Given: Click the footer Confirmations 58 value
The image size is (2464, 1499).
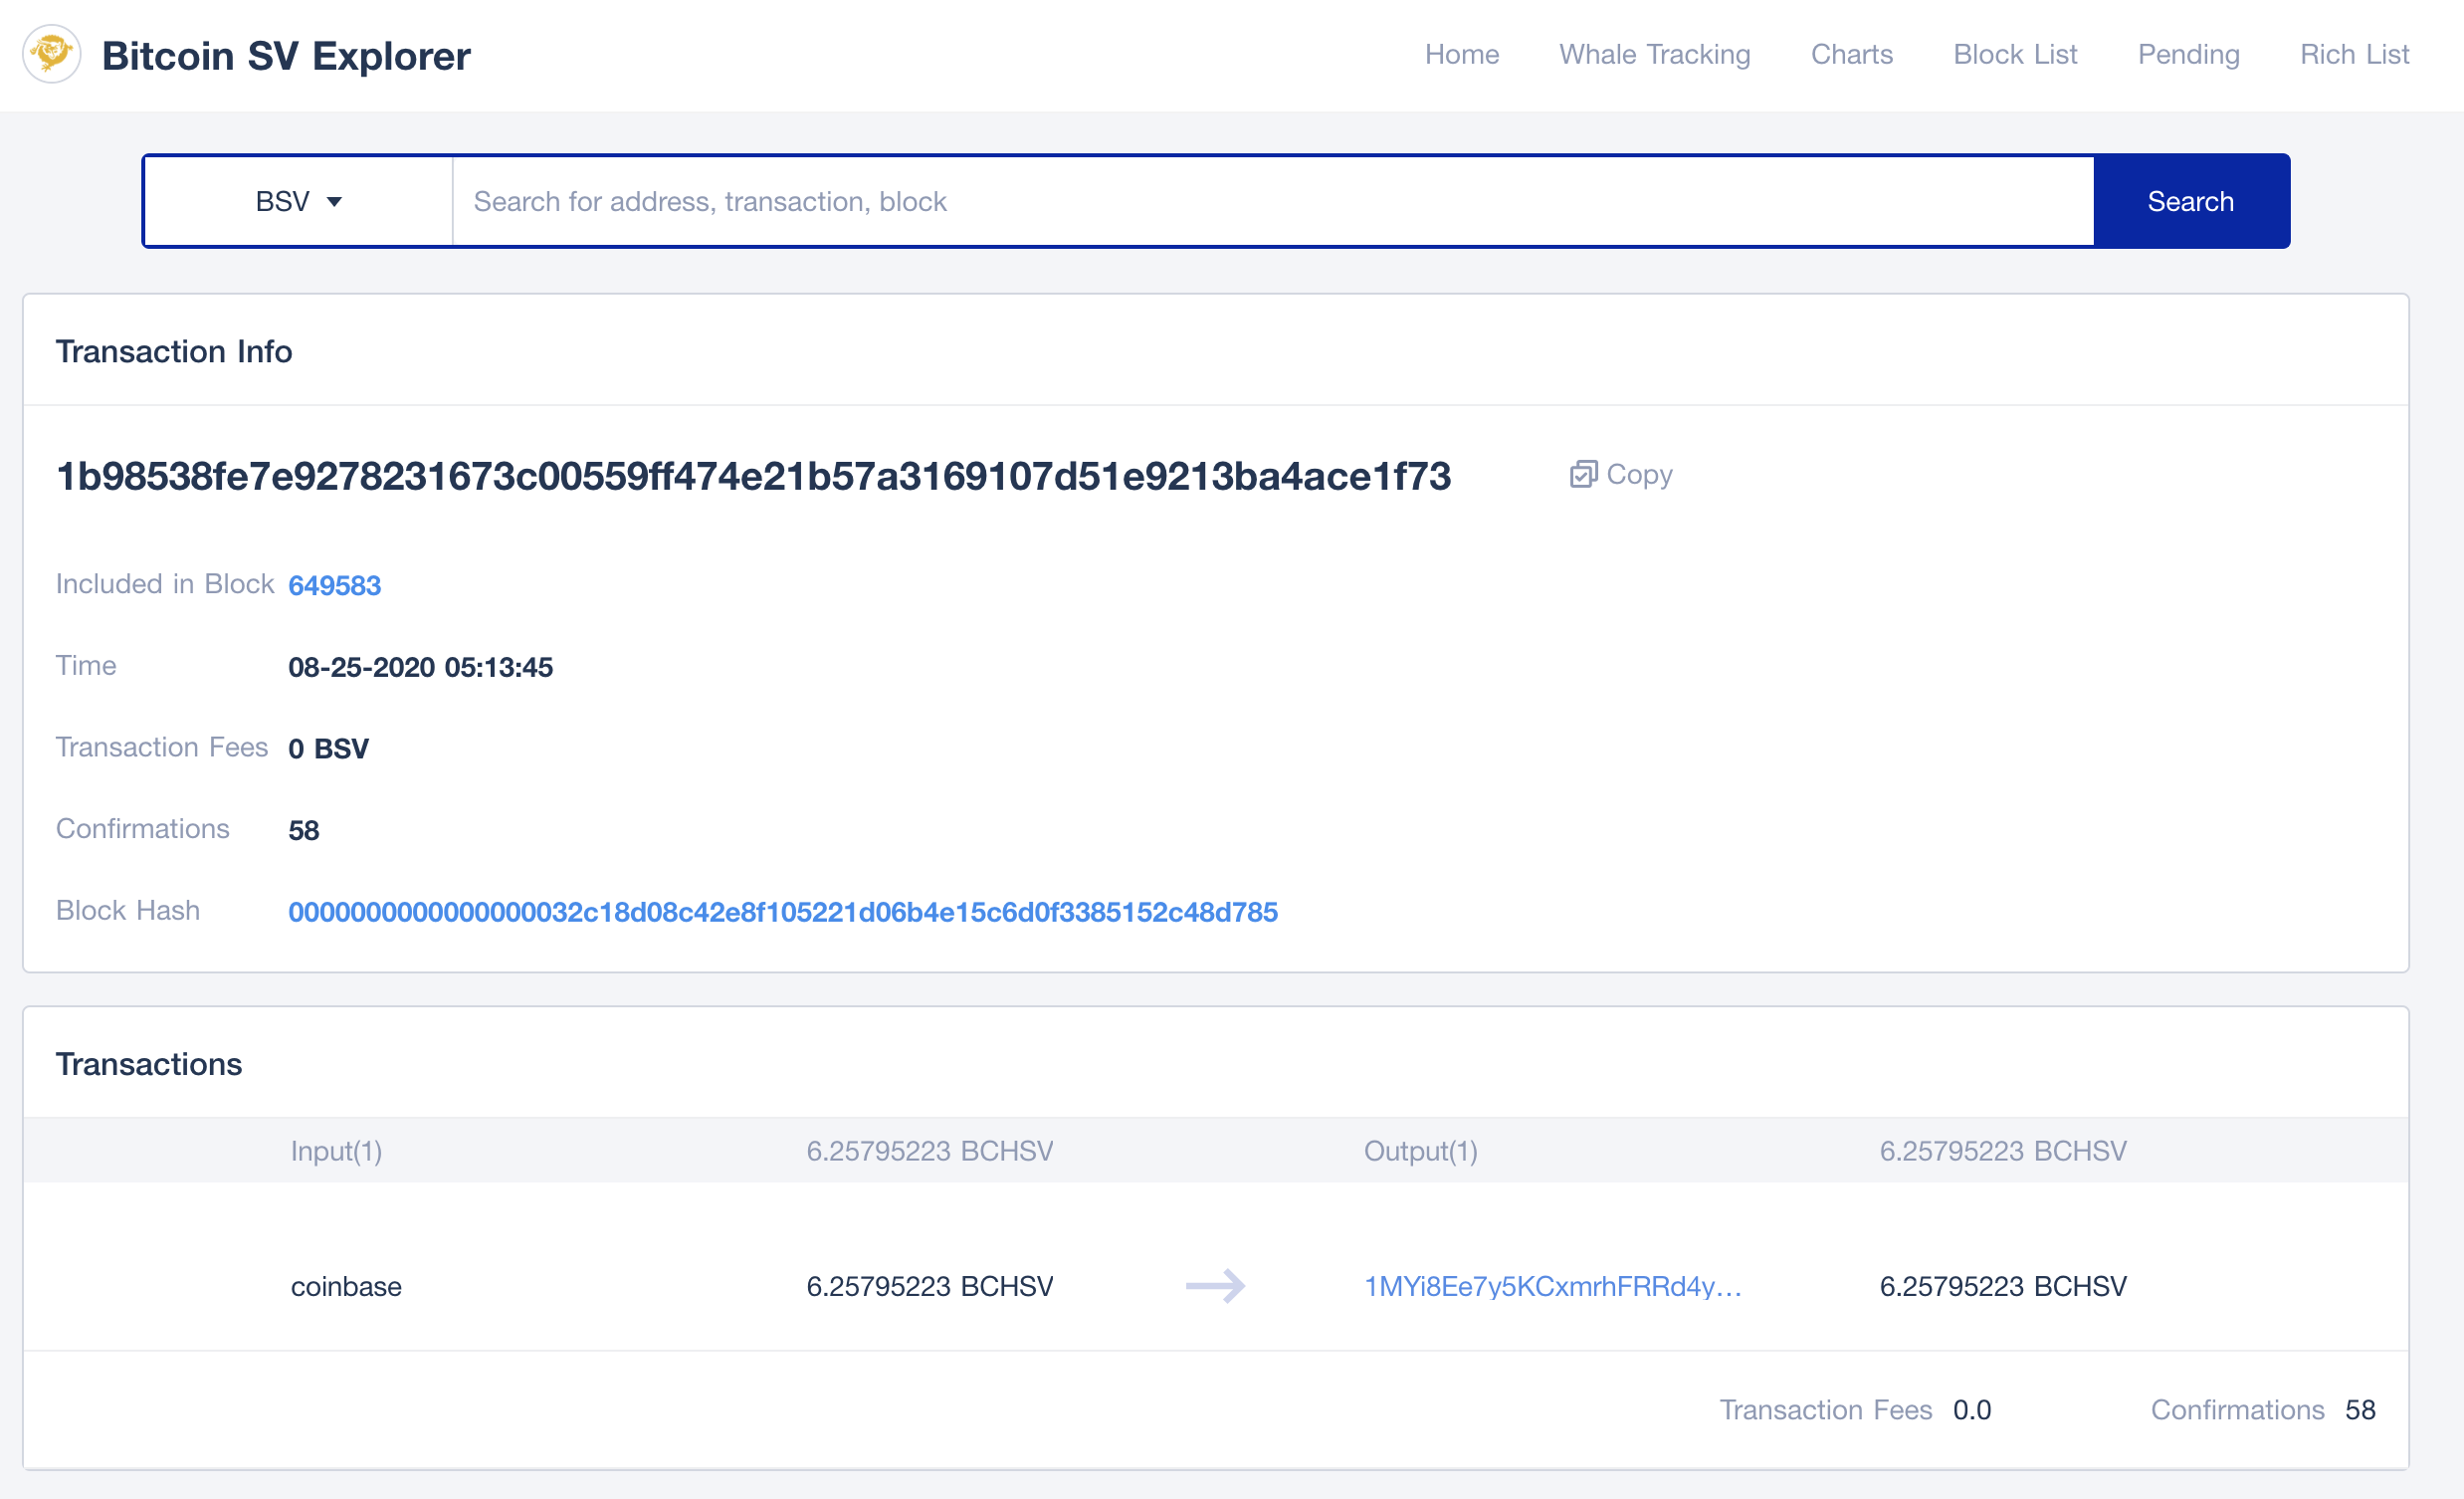Looking at the screenshot, I should [2359, 1410].
